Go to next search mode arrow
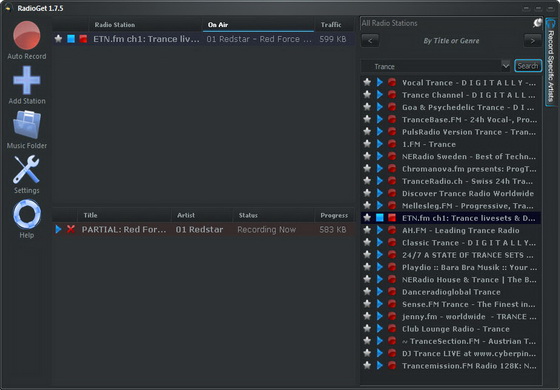Image resolution: width=560 pixels, height=390 pixels. [532, 41]
